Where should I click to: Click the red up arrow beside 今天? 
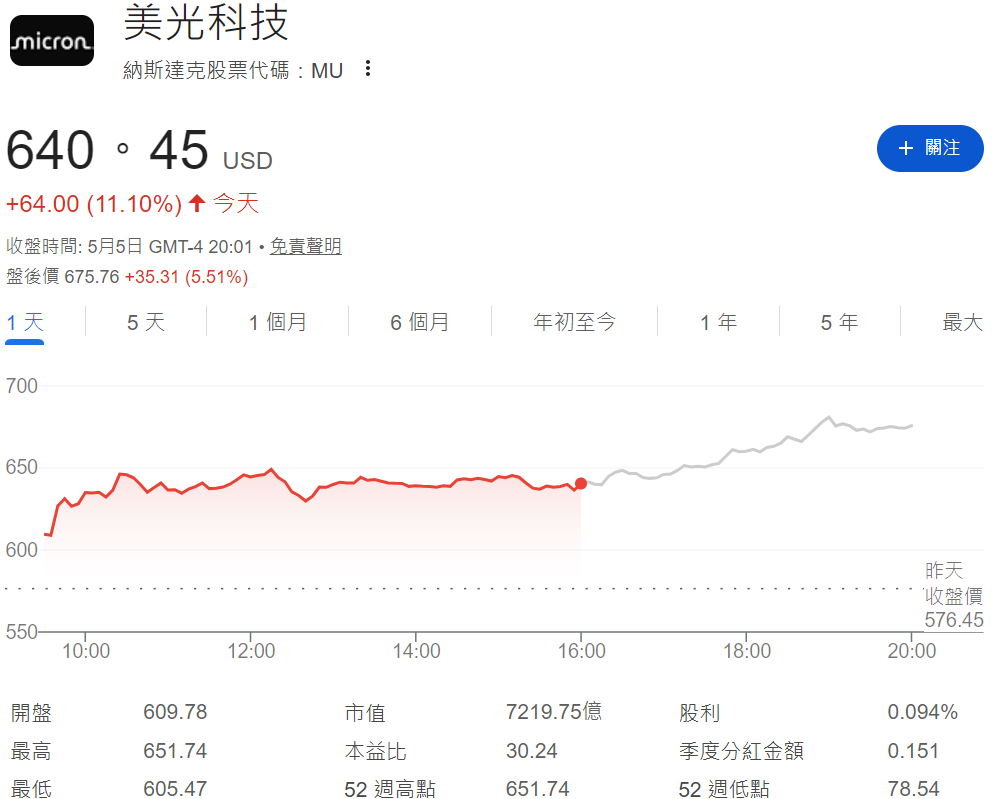(x=197, y=203)
